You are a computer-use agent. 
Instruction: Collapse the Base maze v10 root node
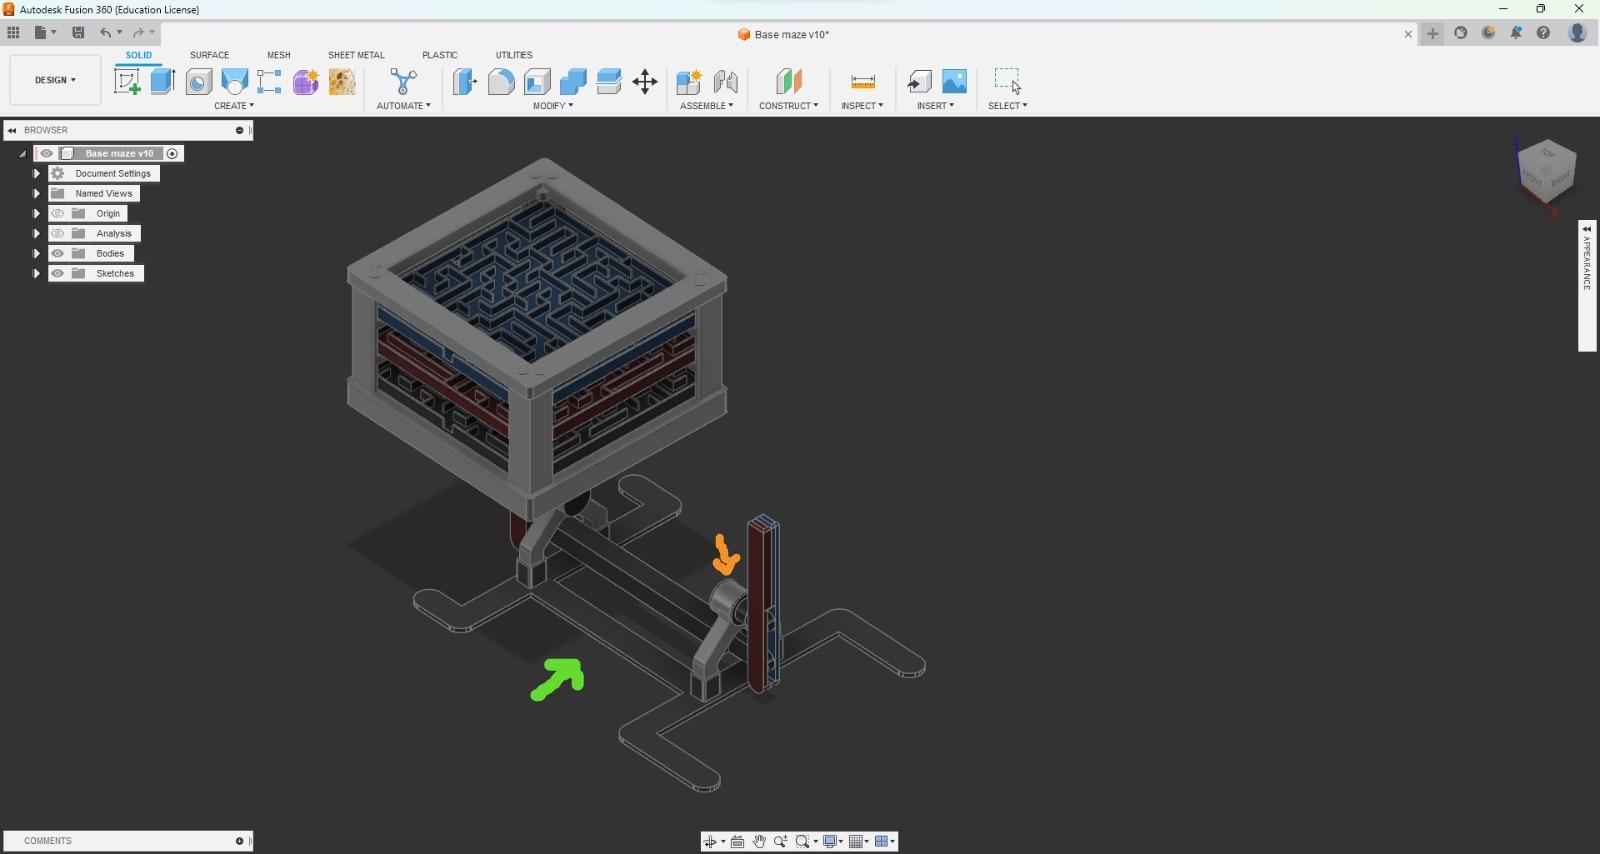coord(22,153)
